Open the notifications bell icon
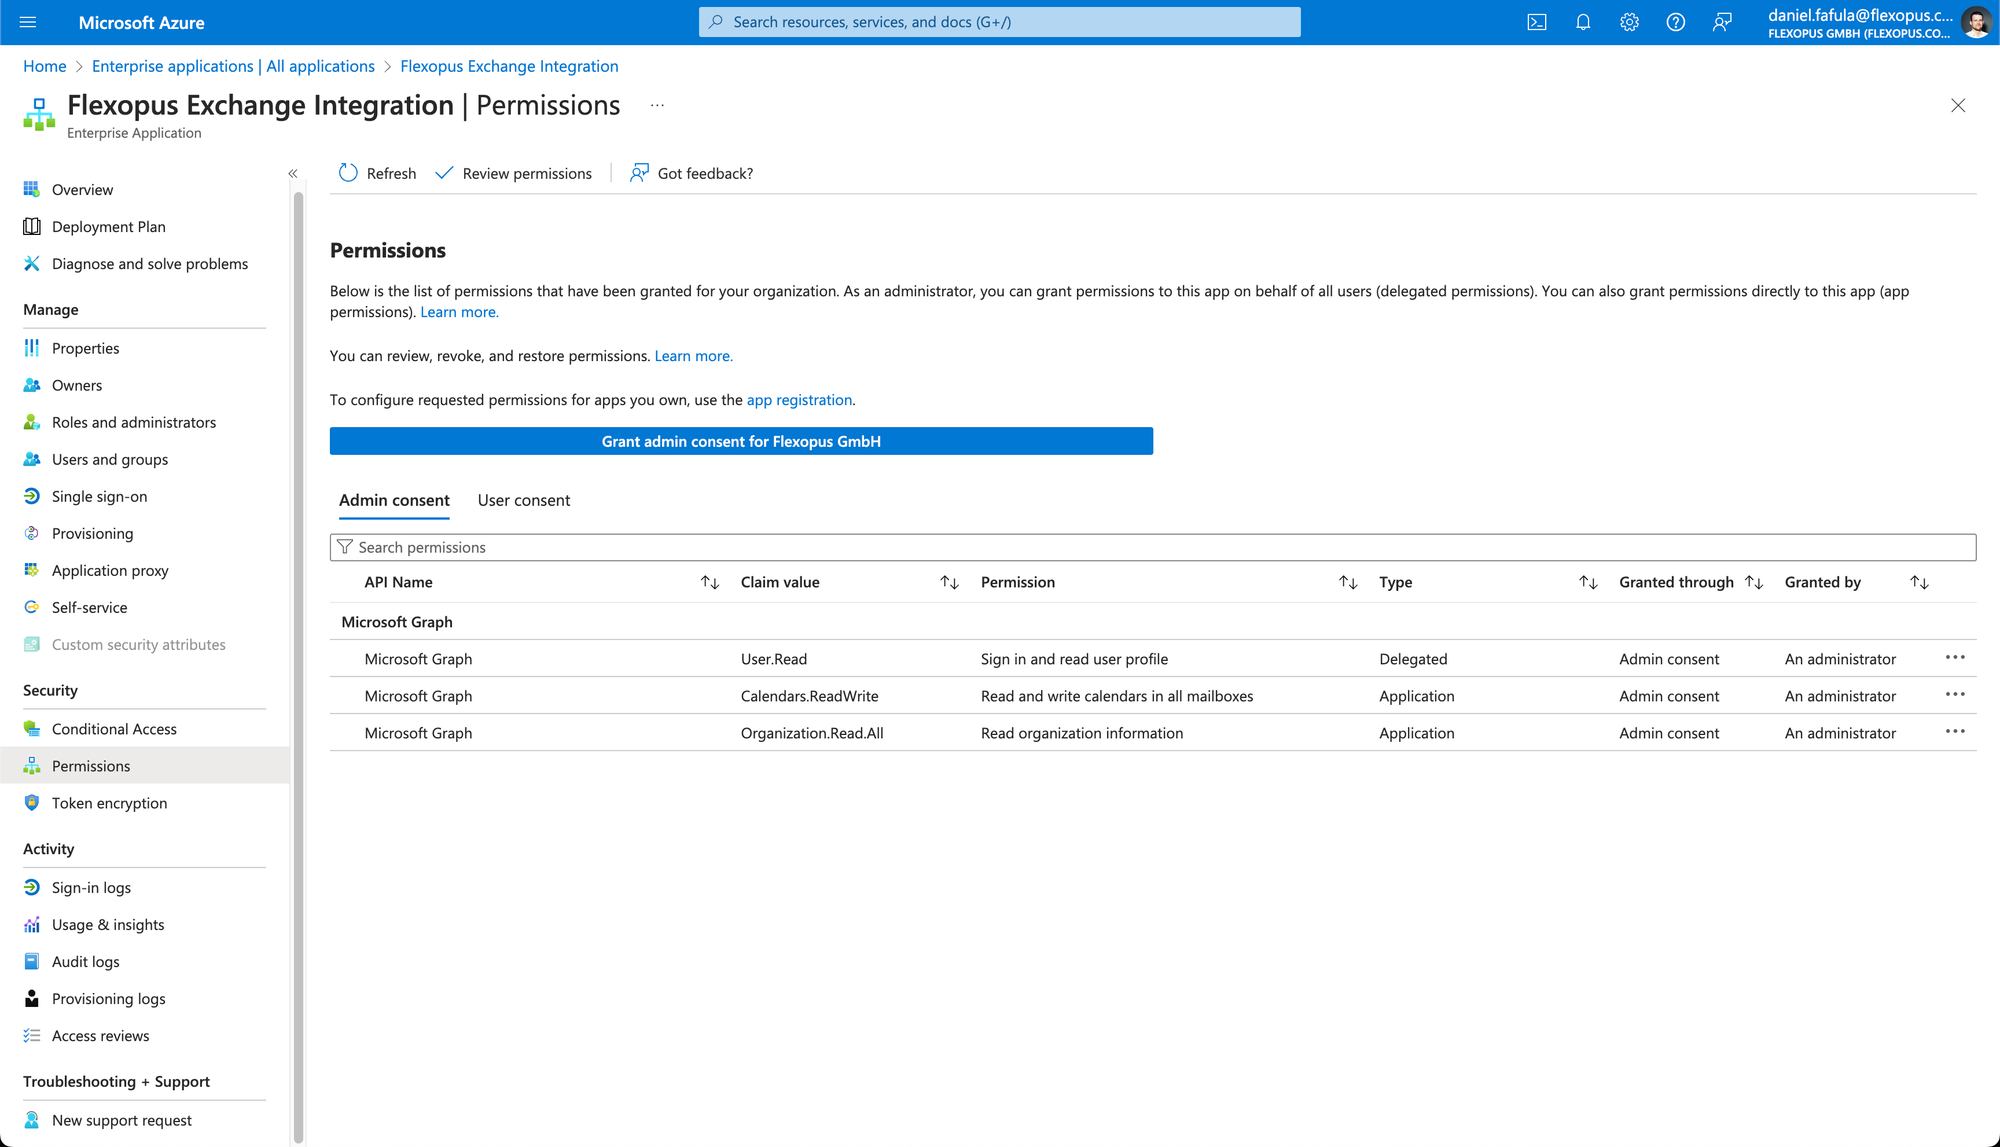 (x=1583, y=22)
